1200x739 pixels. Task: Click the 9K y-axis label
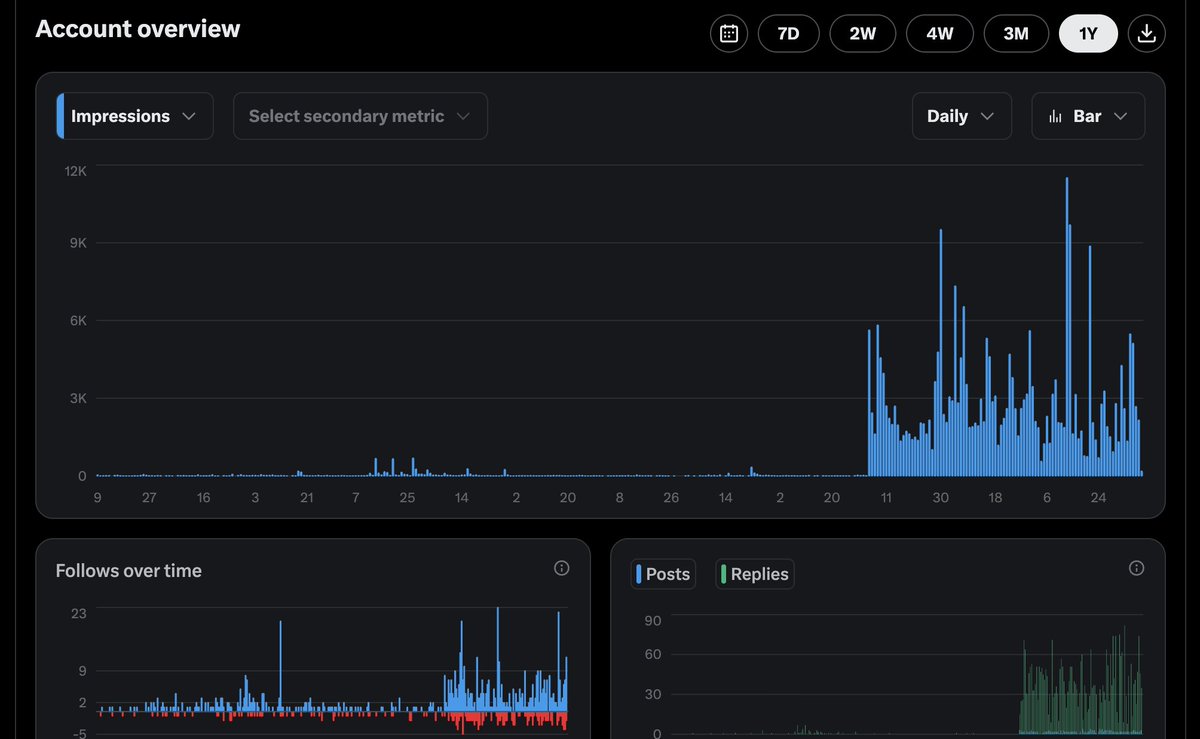tap(80, 243)
